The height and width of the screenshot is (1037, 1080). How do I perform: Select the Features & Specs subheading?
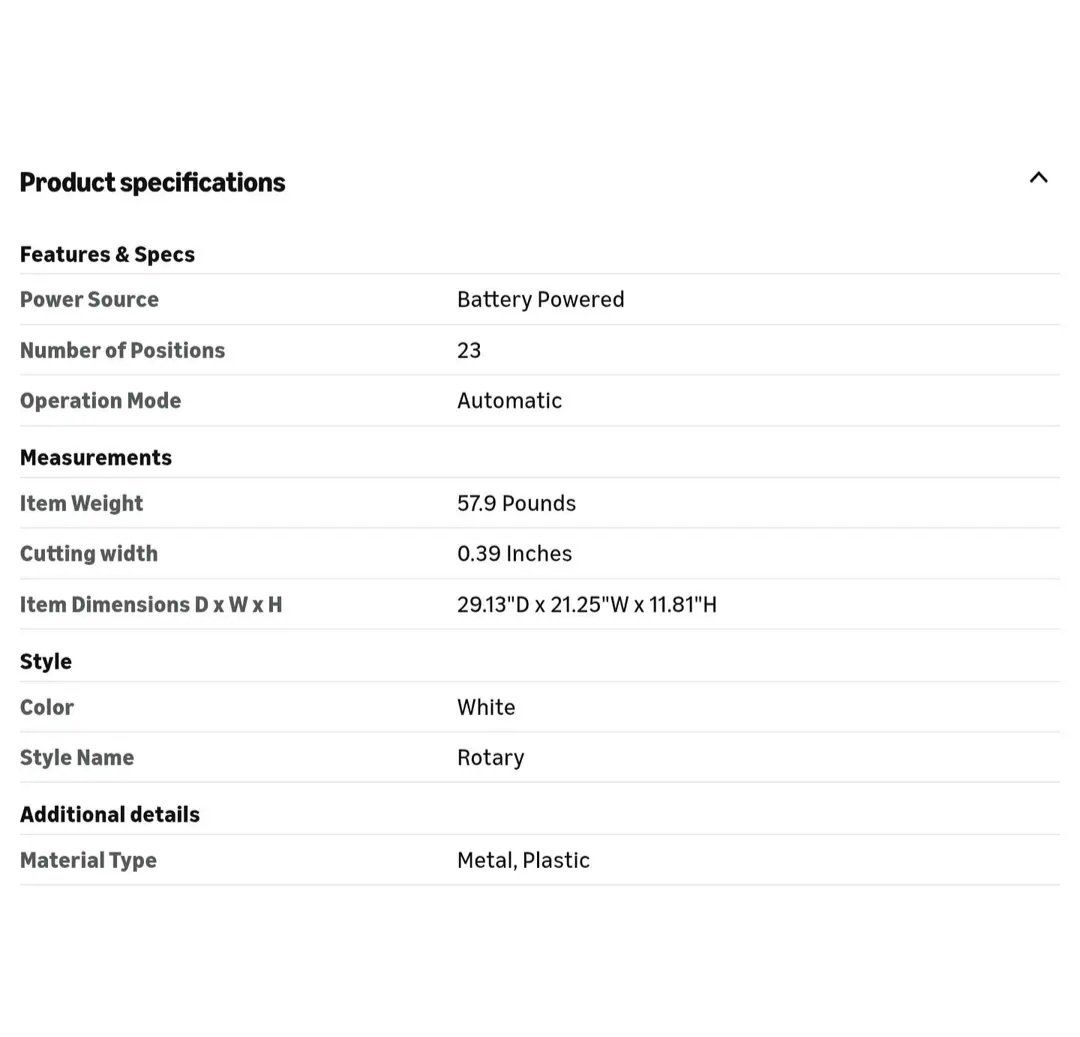click(107, 254)
